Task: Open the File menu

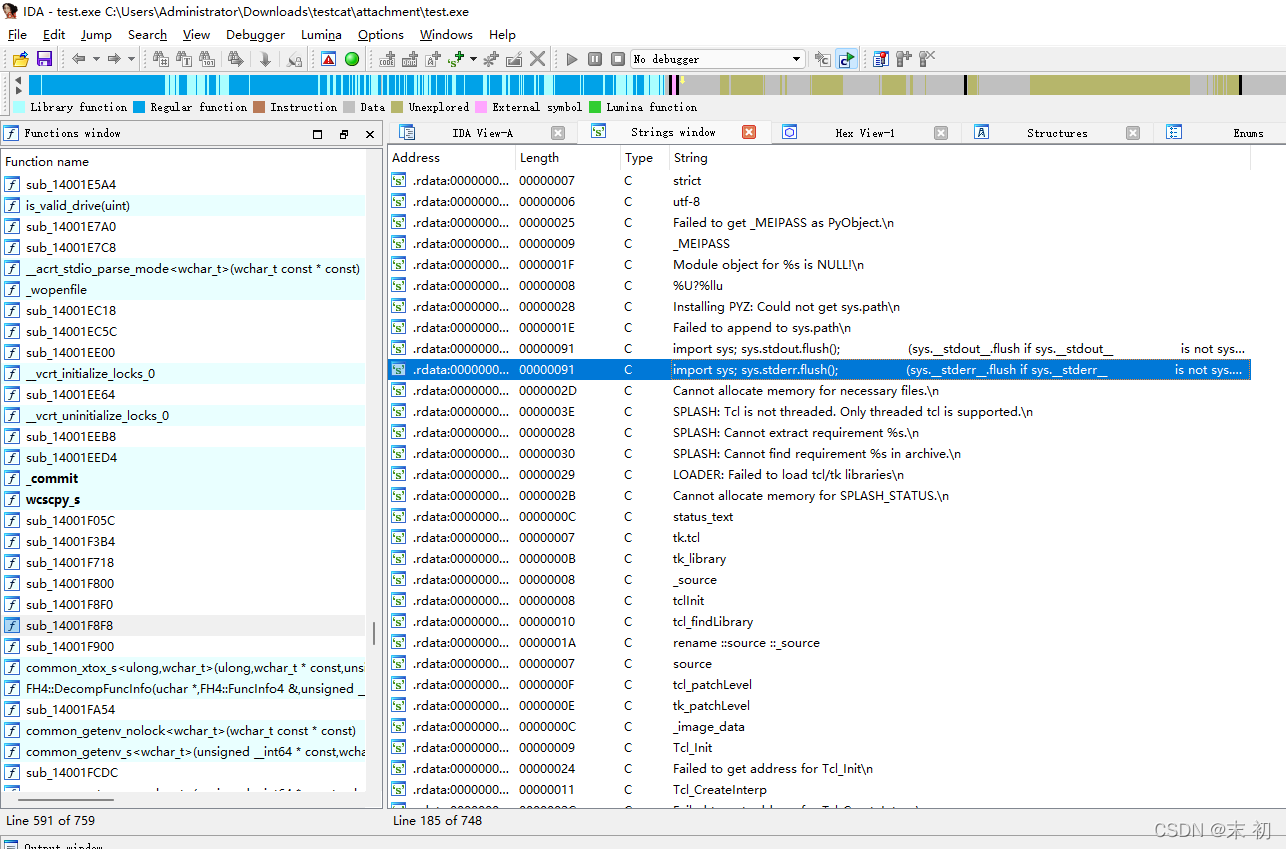Action: tap(17, 34)
